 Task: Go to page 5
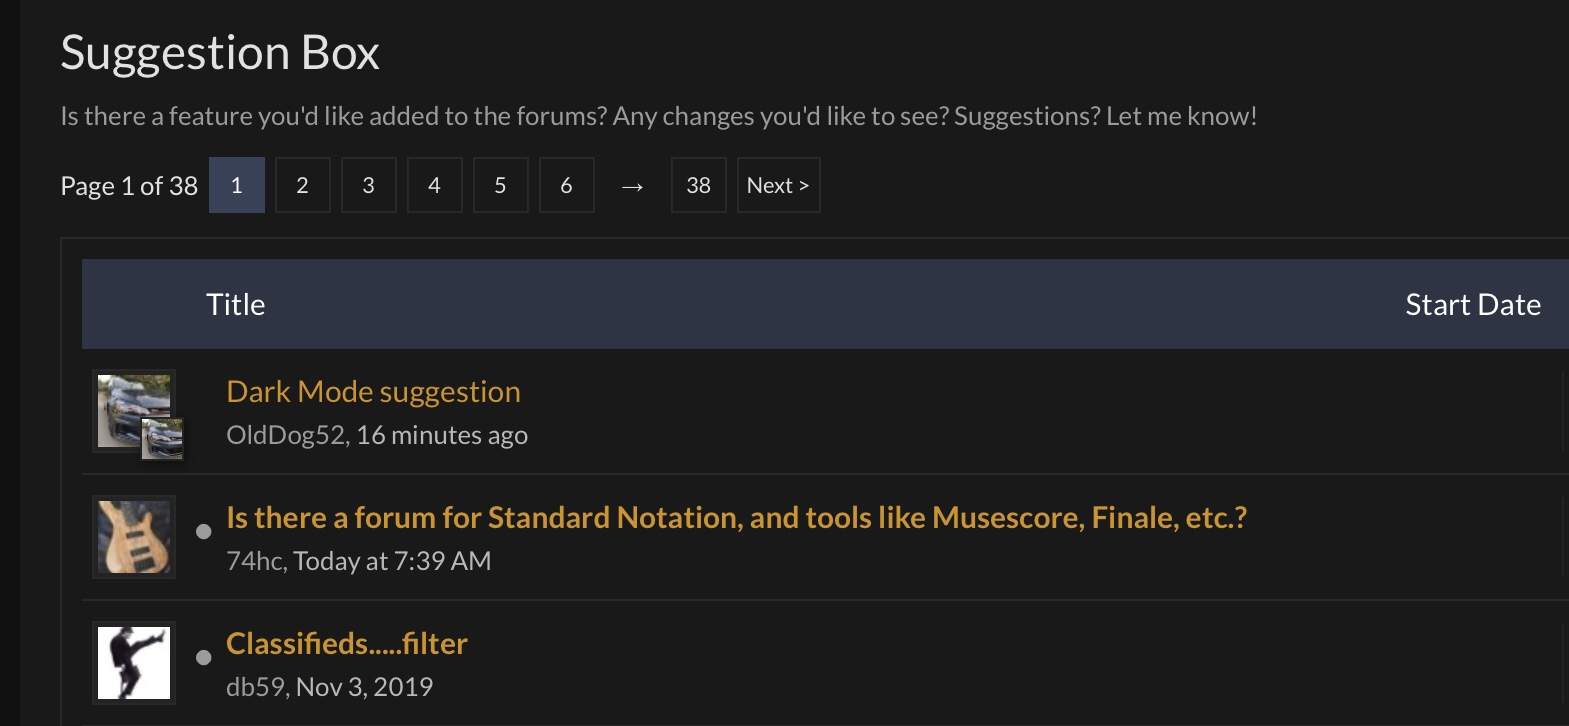pos(500,185)
